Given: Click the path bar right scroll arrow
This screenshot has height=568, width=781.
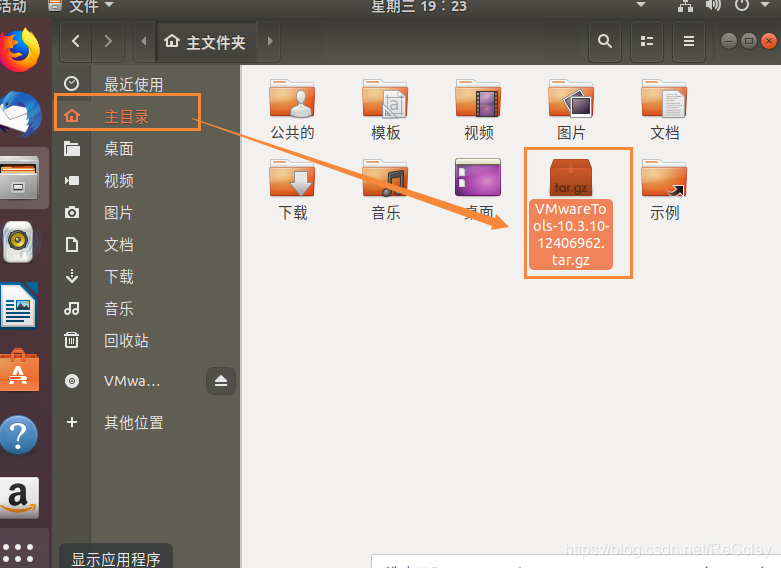Looking at the screenshot, I should pos(270,41).
